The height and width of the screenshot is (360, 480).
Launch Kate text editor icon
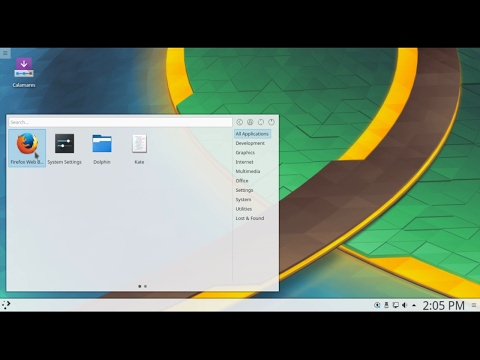click(x=139, y=148)
